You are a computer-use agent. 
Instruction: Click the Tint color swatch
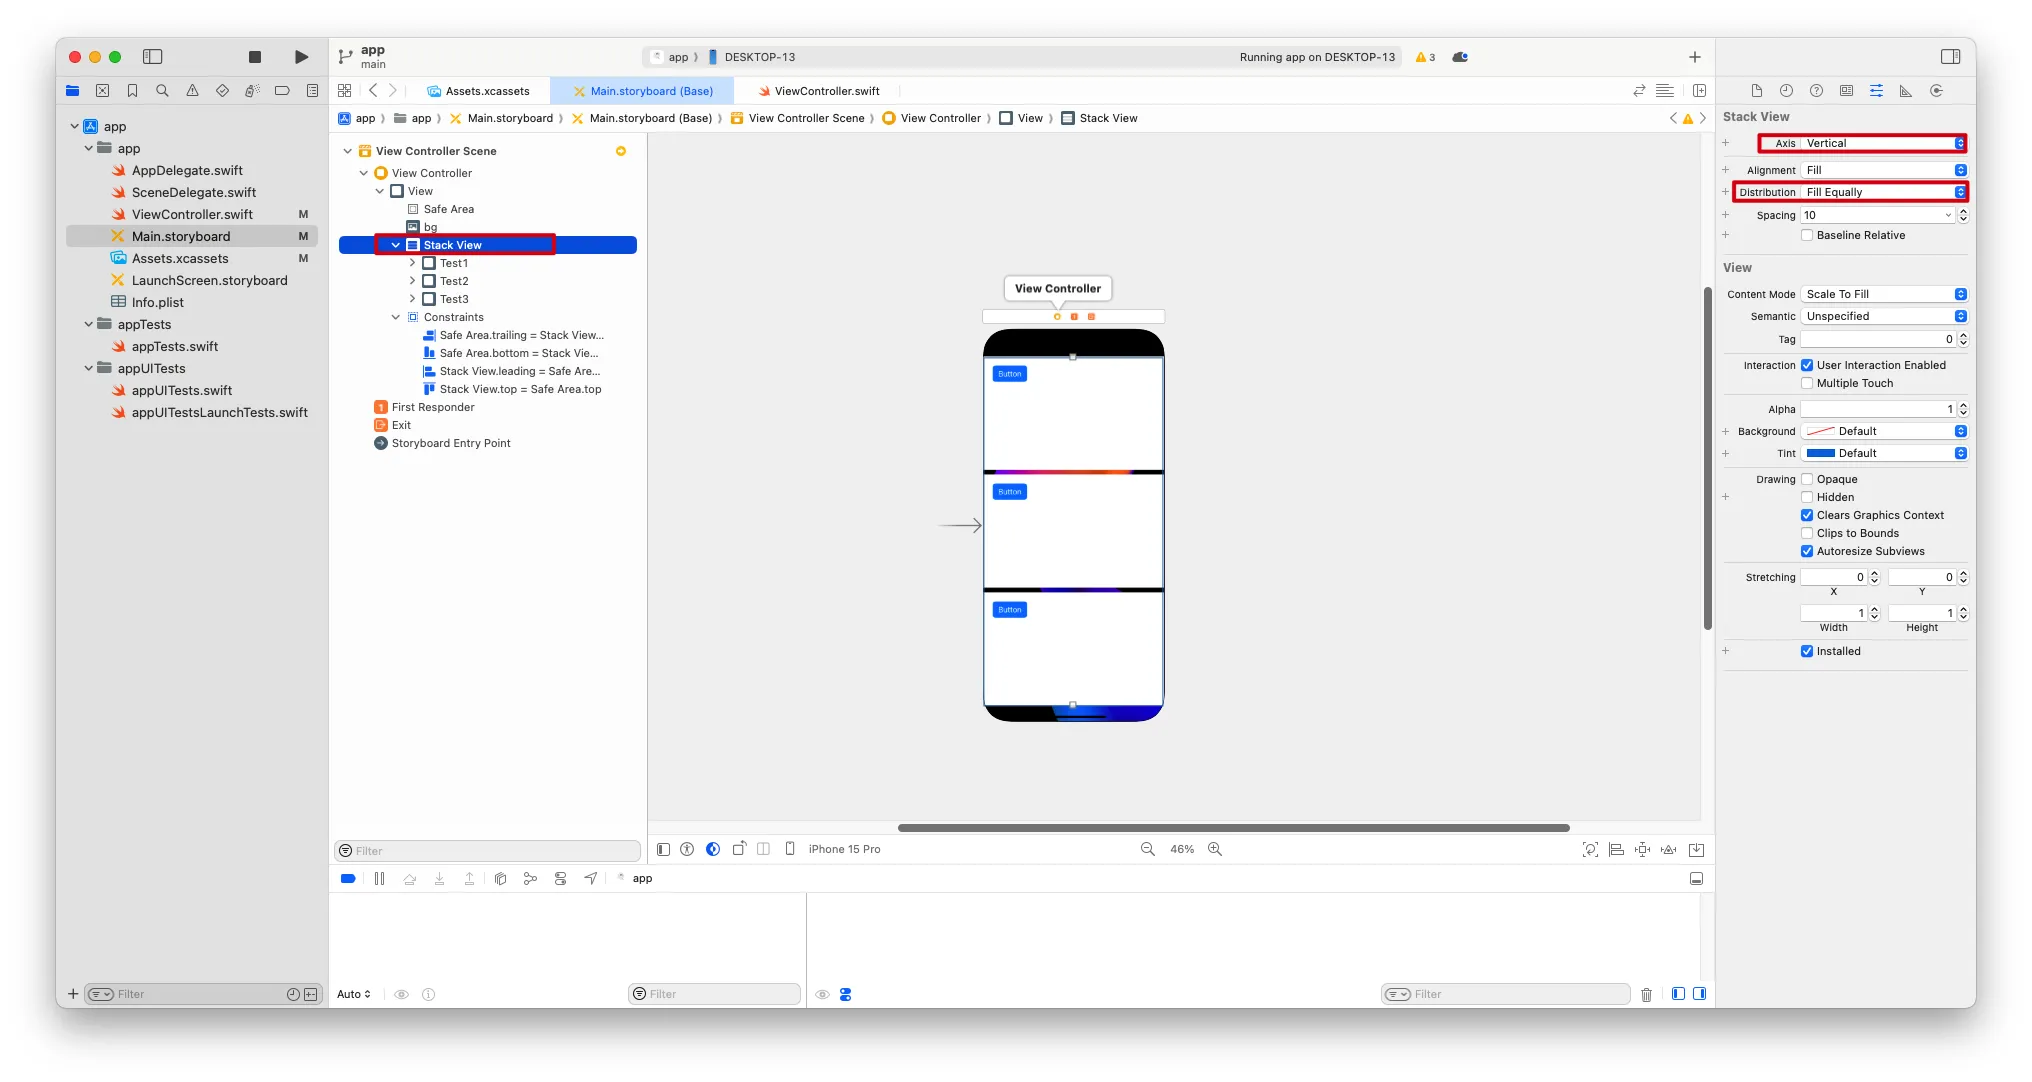[x=1820, y=454]
